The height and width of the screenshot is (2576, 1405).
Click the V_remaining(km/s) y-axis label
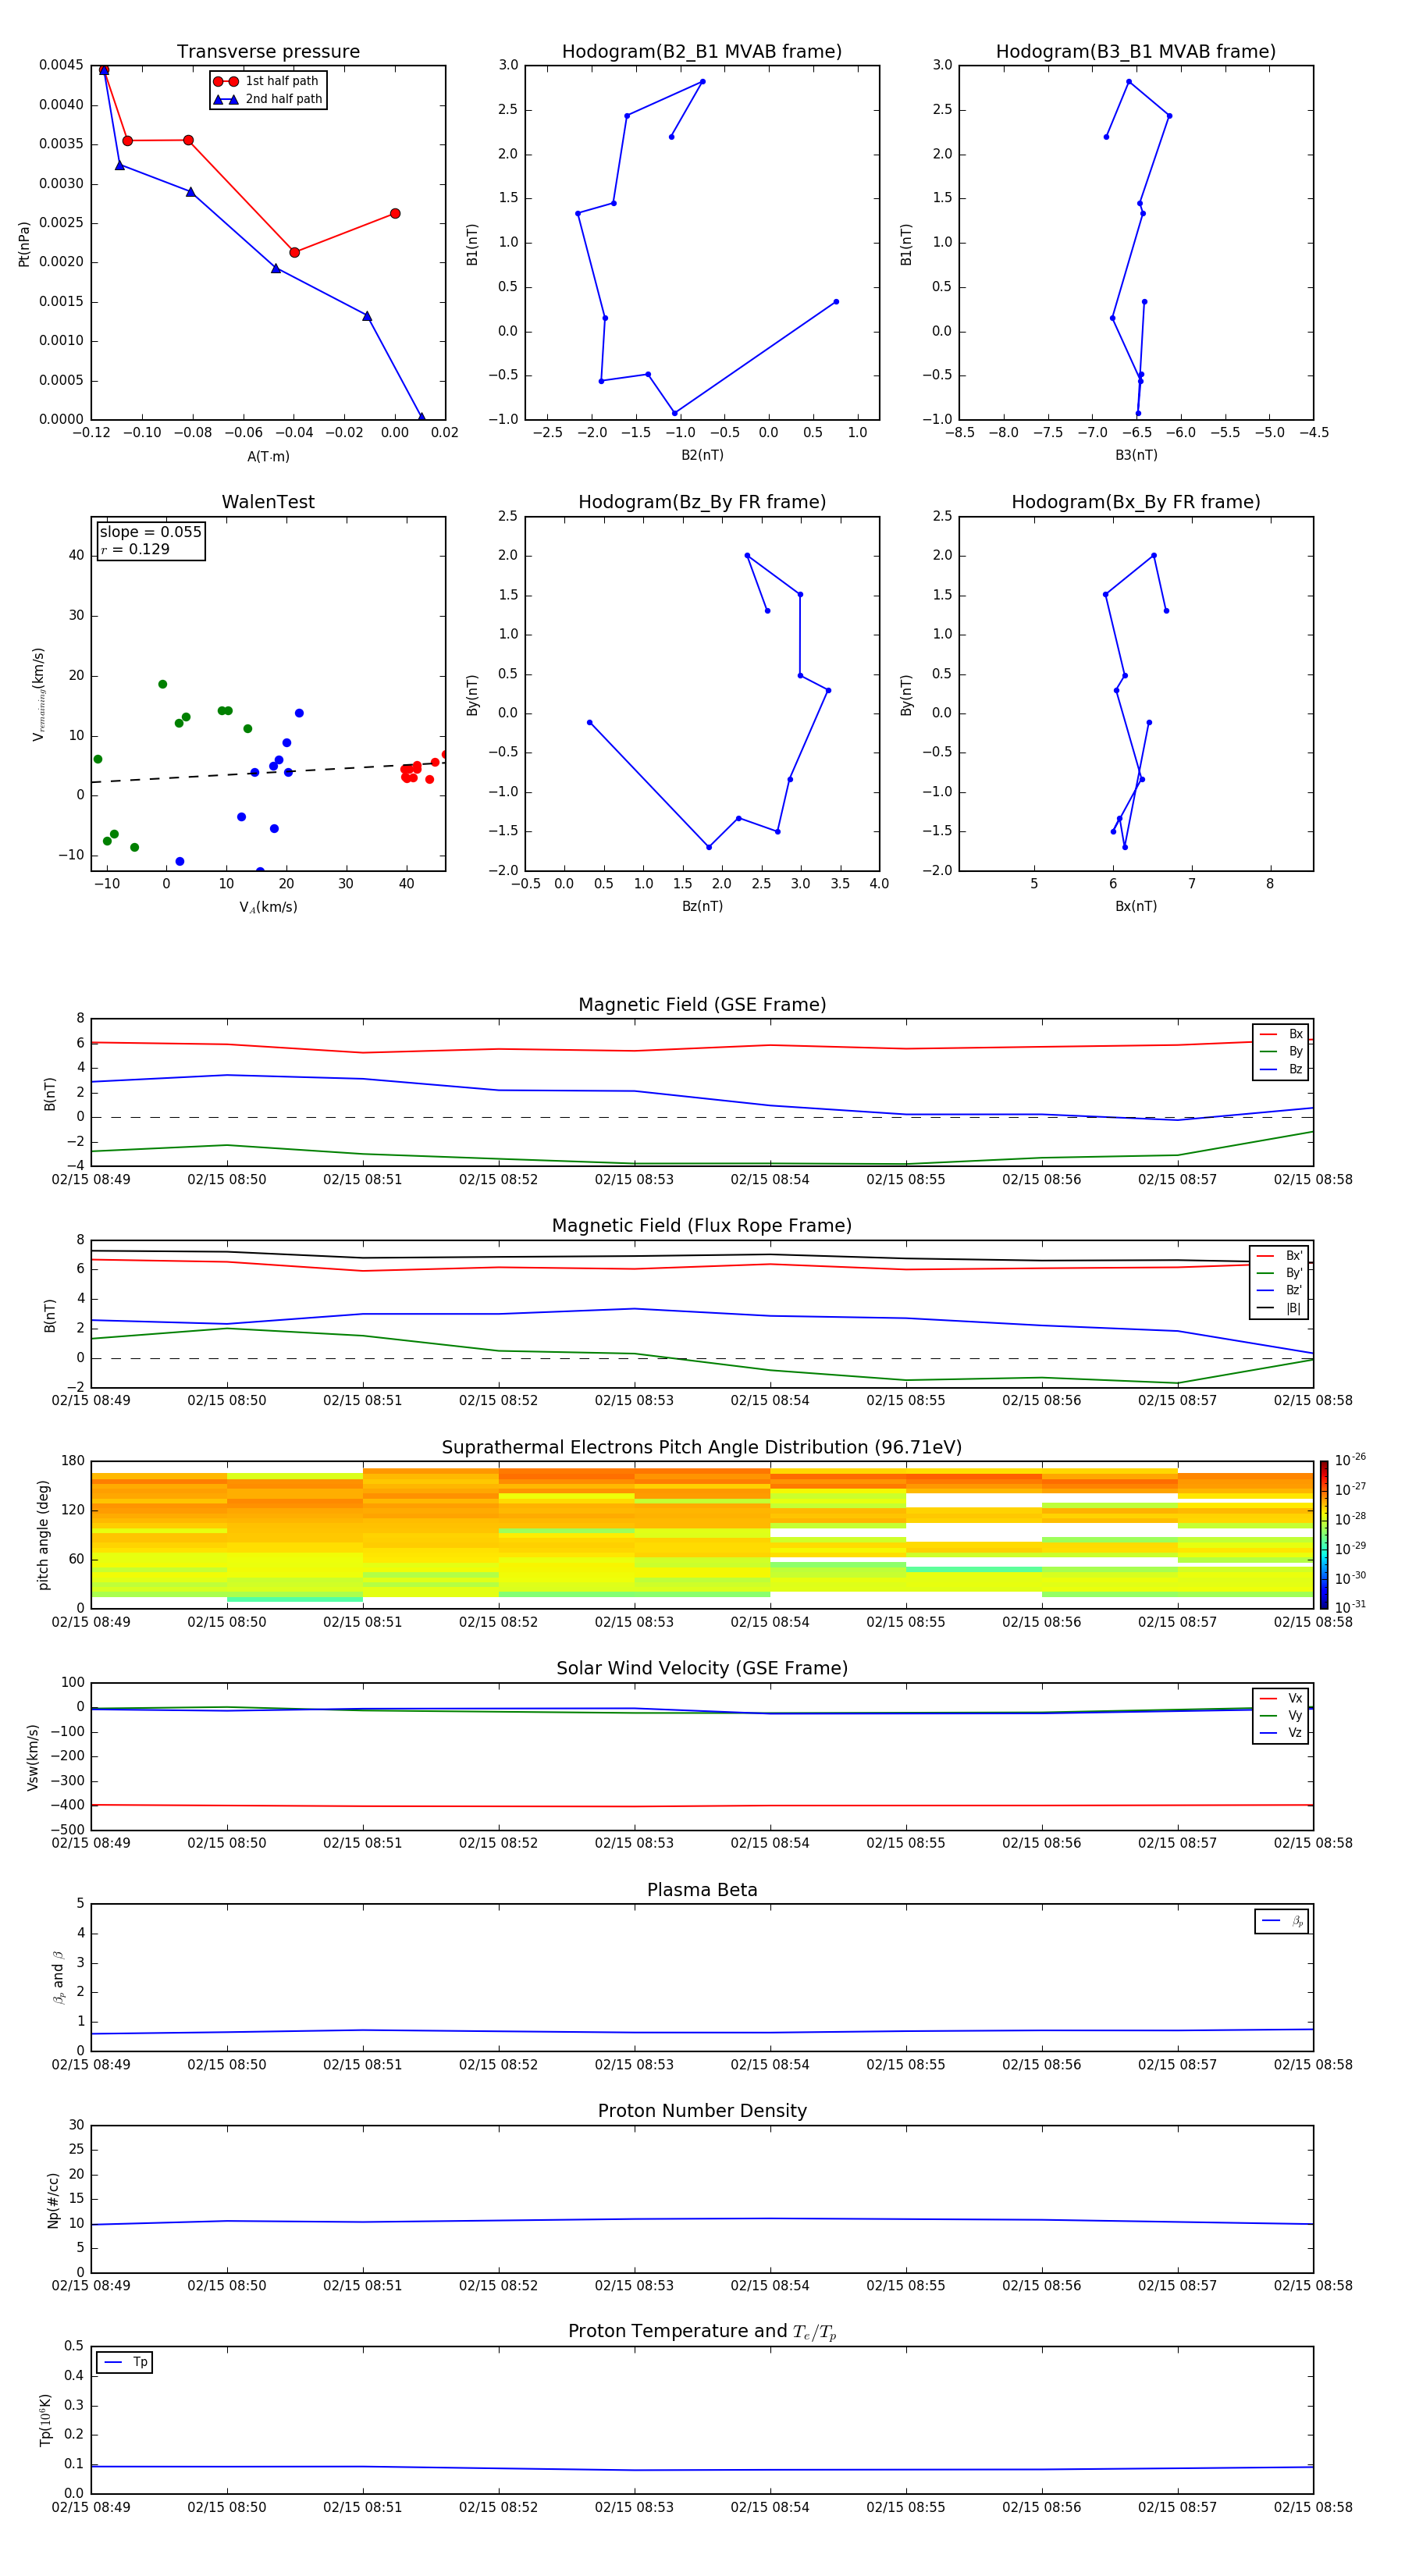coord(38,694)
